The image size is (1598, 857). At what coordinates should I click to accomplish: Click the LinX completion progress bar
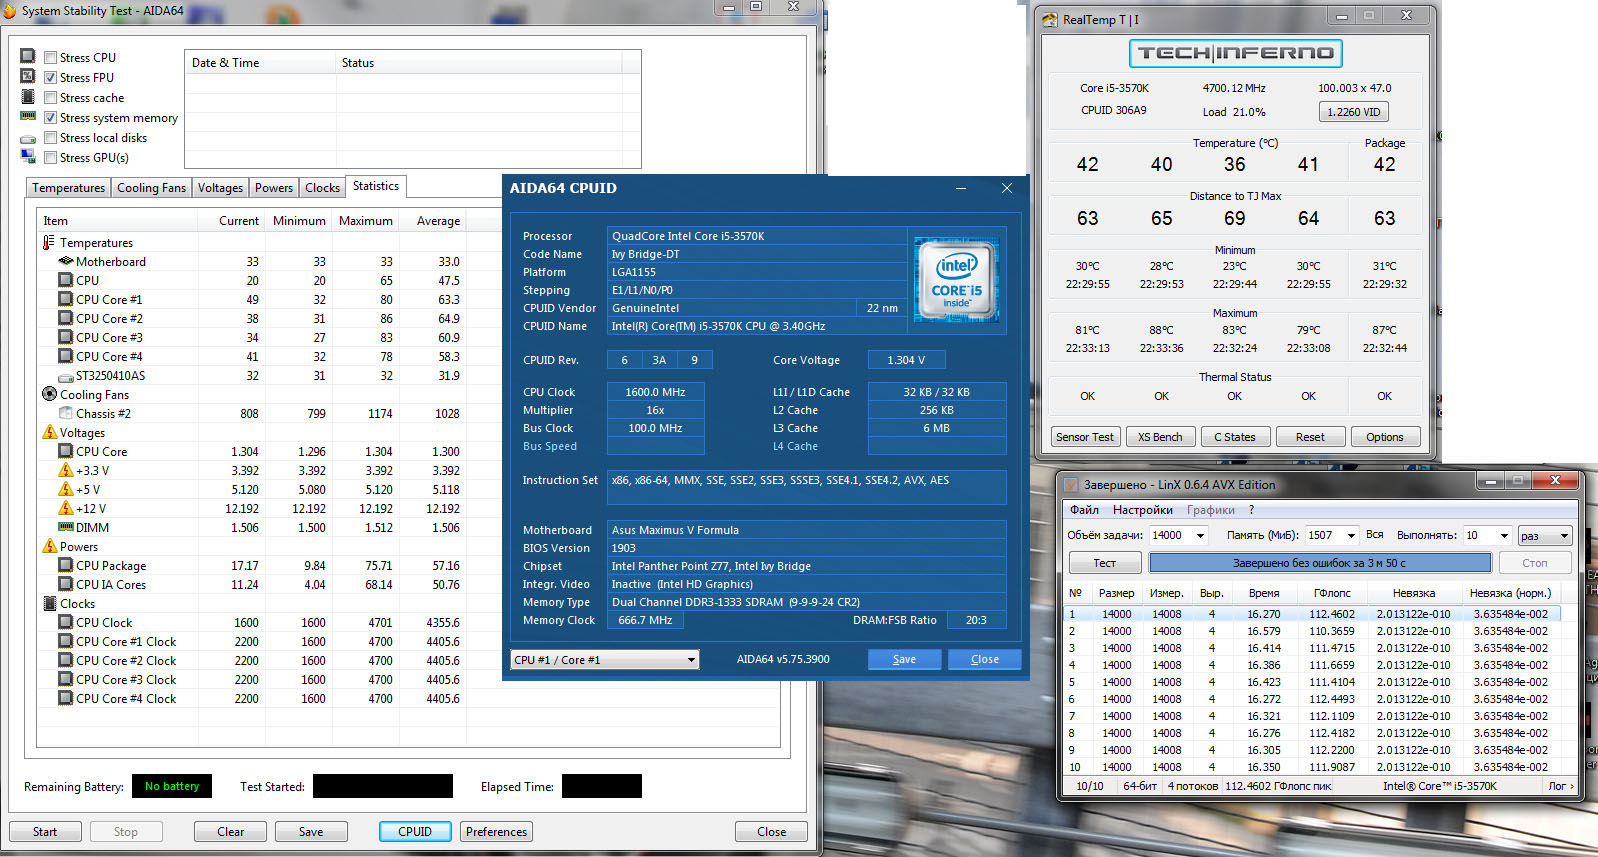point(1318,563)
